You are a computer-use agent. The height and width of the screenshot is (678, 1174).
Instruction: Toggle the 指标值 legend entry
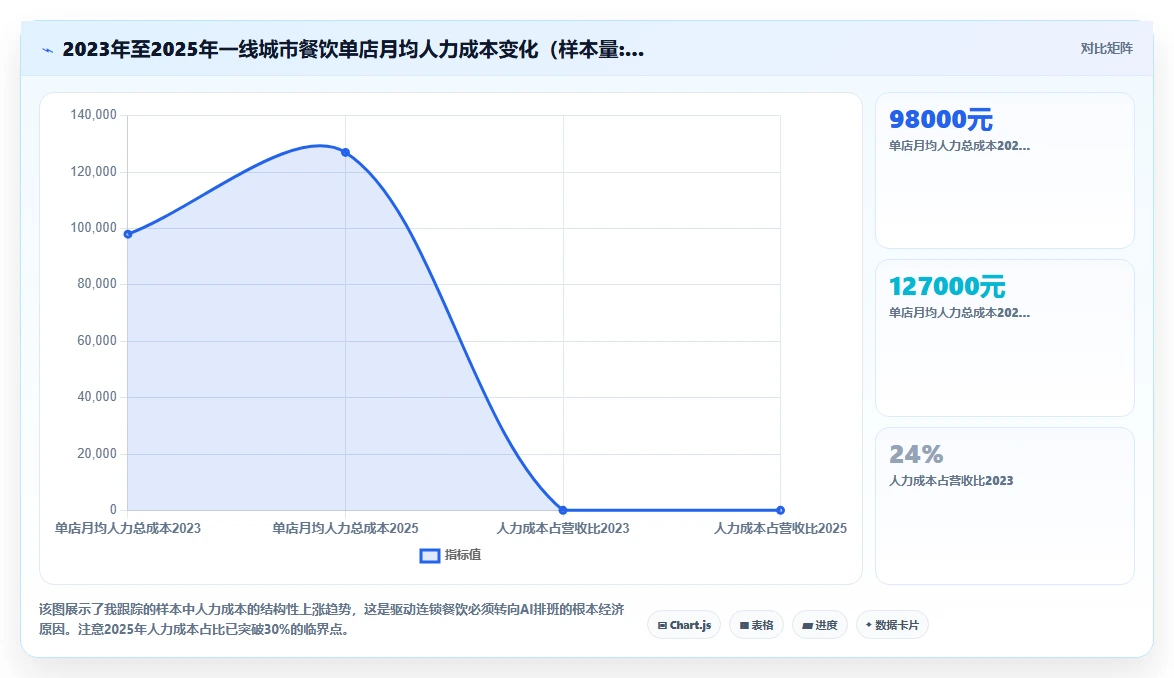451,555
